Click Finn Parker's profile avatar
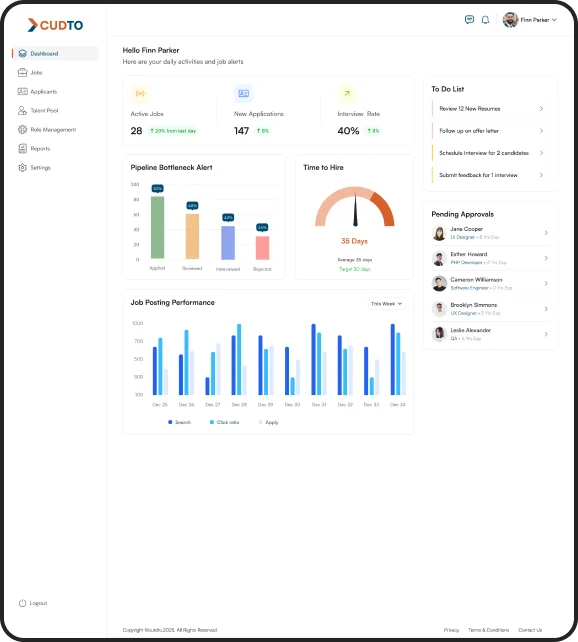 [510, 20]
